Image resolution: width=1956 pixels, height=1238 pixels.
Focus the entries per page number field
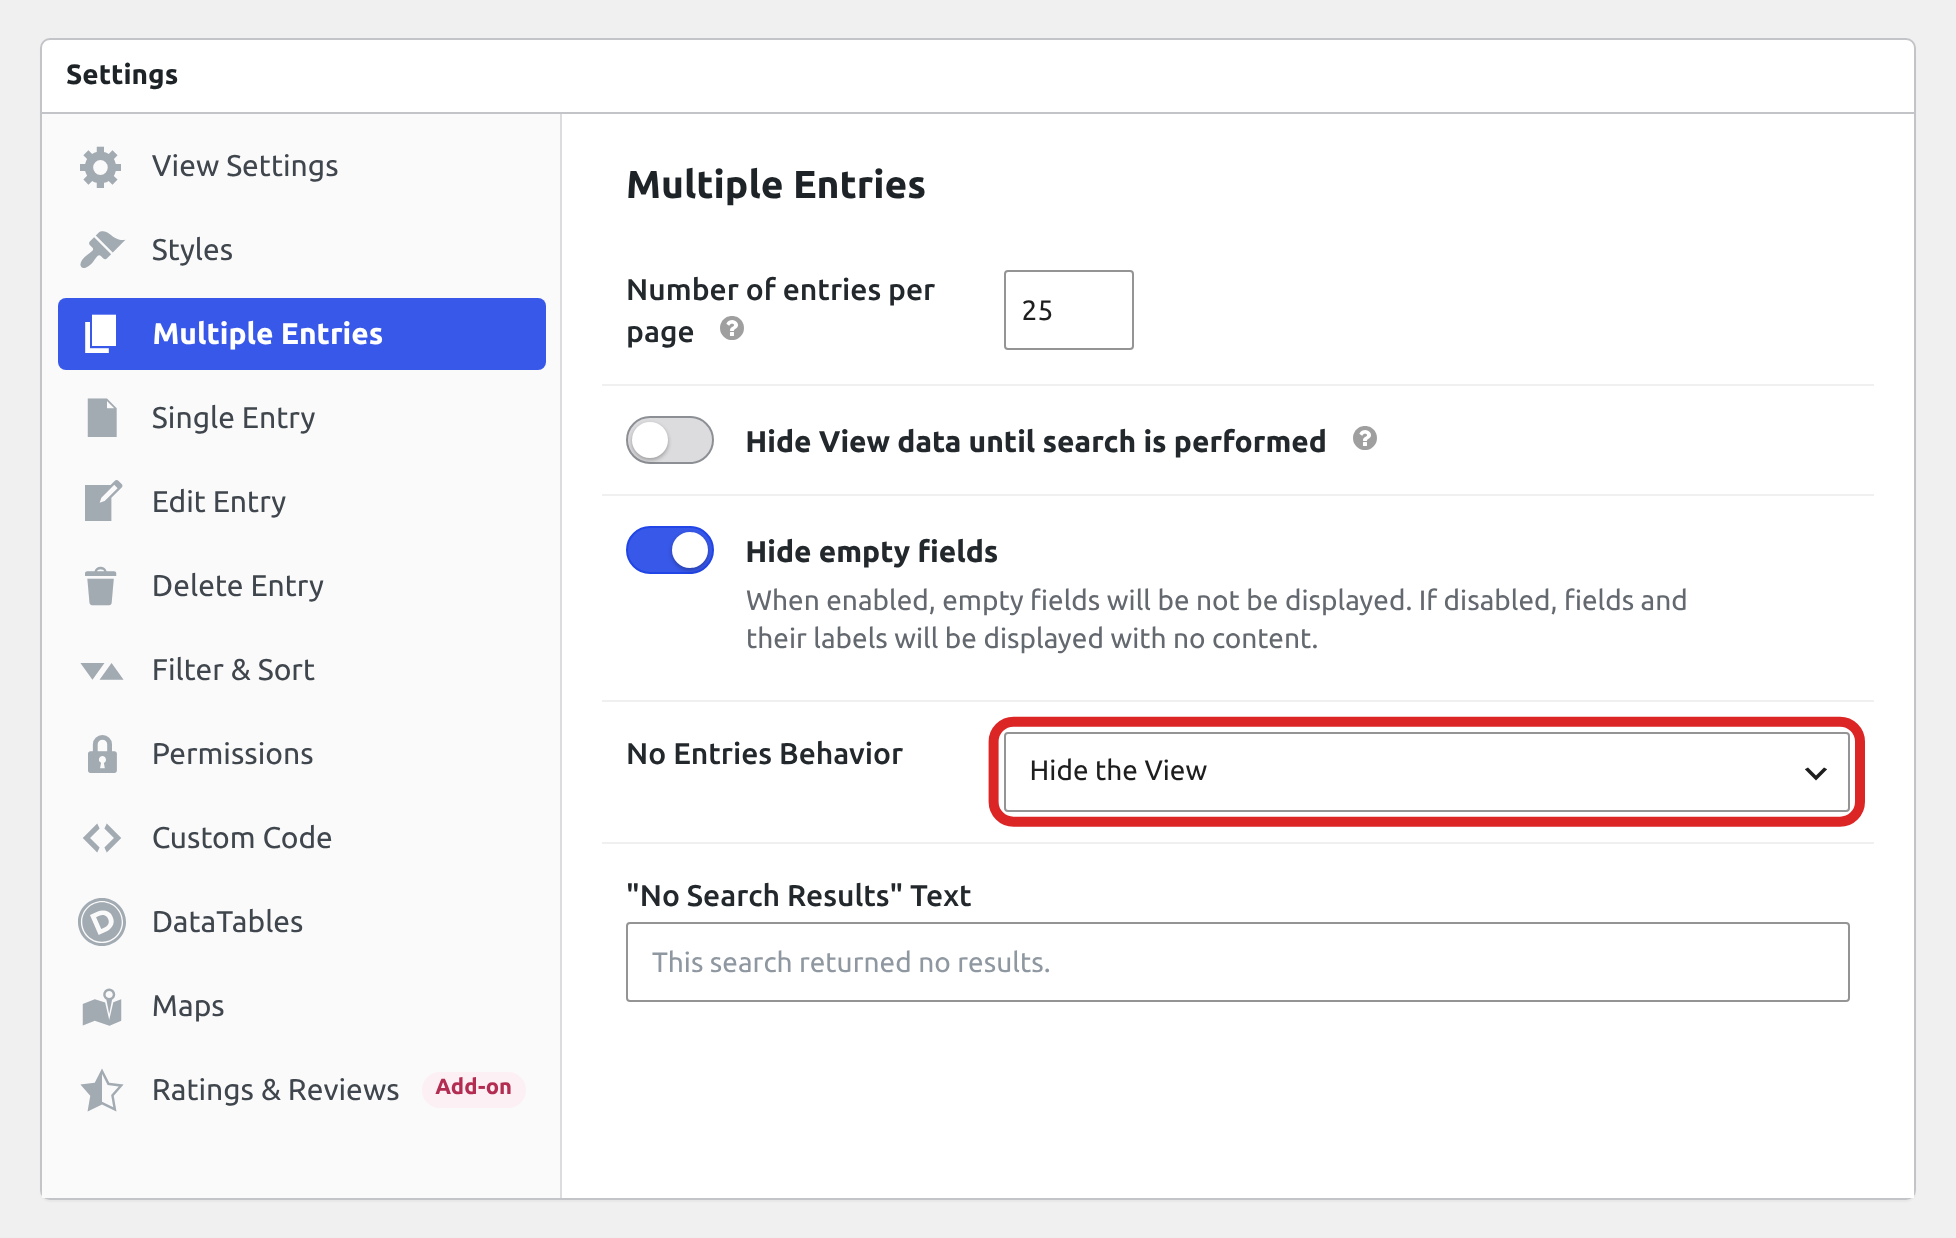[1068, 310]
